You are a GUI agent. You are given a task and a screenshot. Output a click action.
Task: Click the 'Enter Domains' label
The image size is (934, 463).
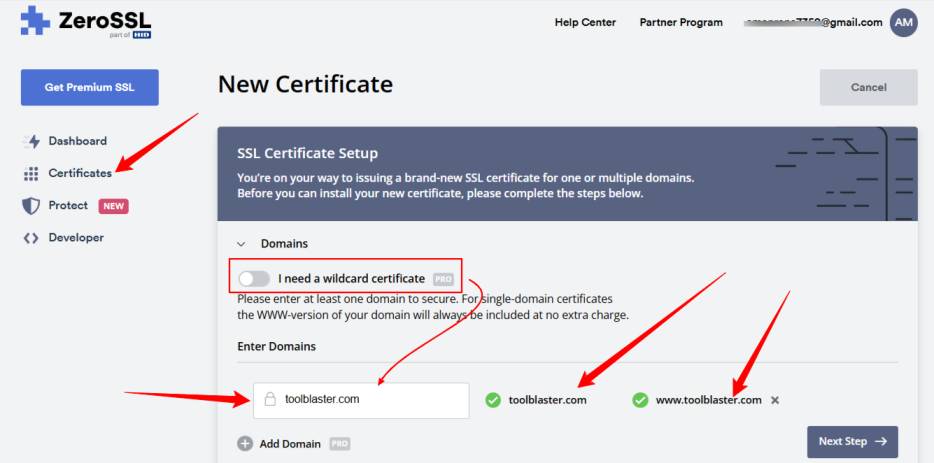click(x=276, y=346)
